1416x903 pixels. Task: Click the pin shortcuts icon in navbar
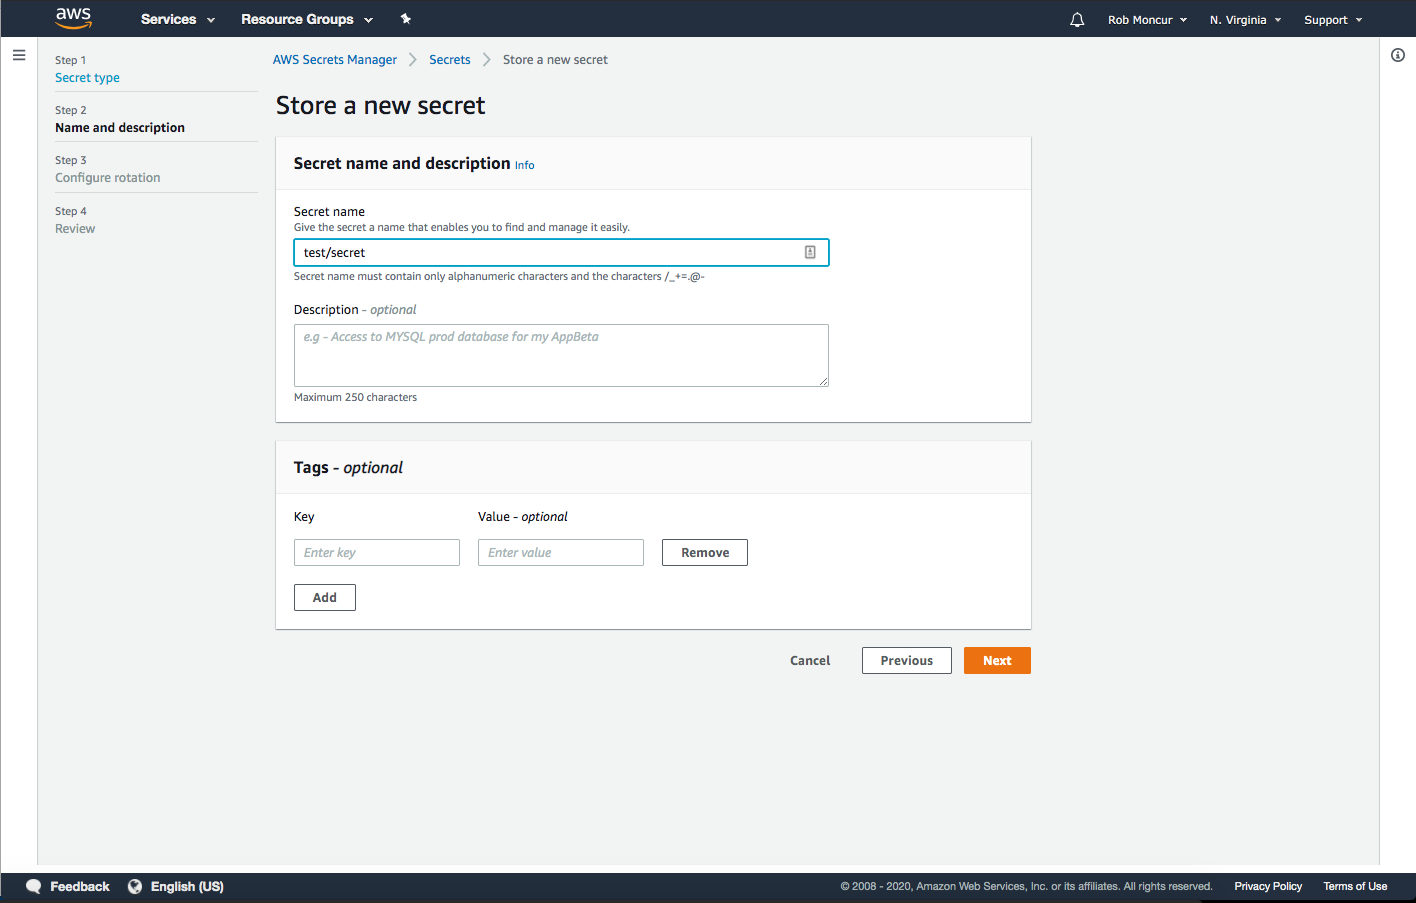point(406,19)
